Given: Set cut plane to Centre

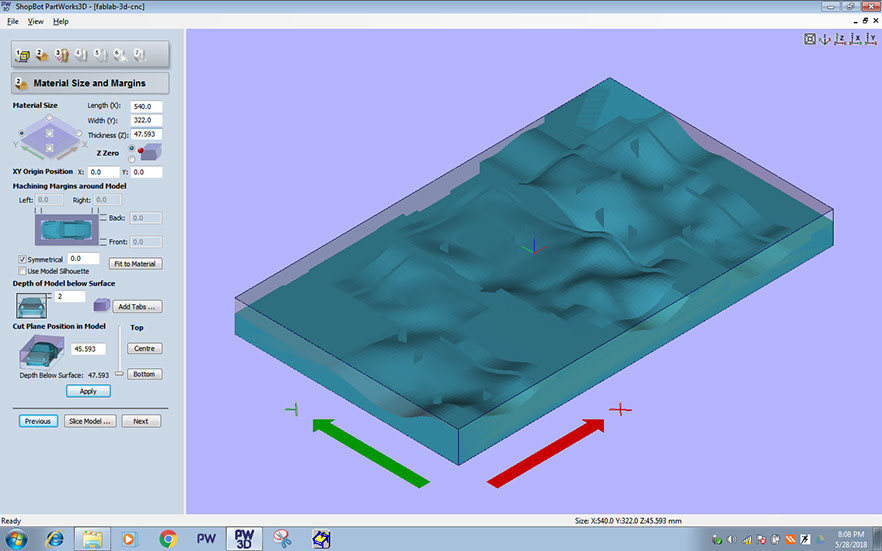Looking at the screenshot, I should point(145,349).
